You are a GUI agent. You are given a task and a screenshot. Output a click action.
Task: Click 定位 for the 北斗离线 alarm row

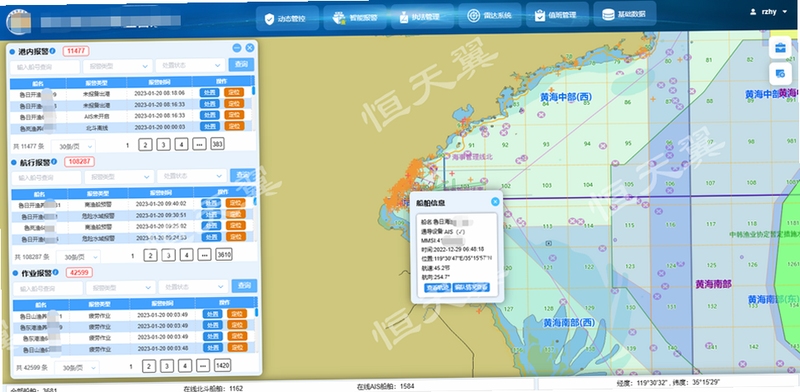(x=234, y=126)
